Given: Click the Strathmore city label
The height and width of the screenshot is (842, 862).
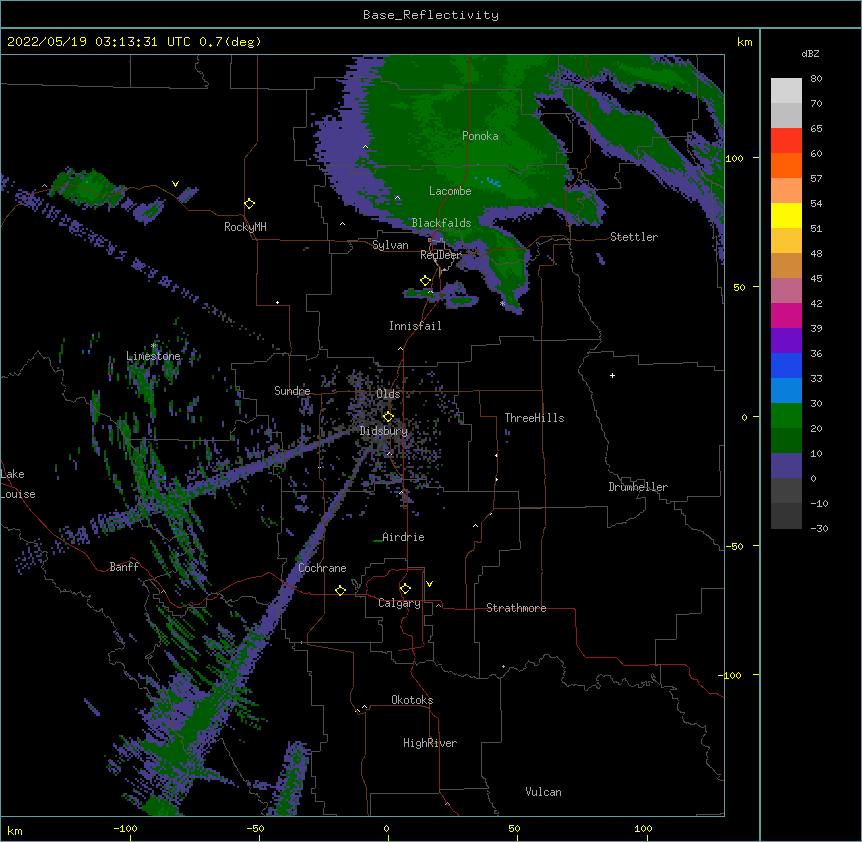Looking at the screenshot, I should pyautogui.click(x=516, y=608).
